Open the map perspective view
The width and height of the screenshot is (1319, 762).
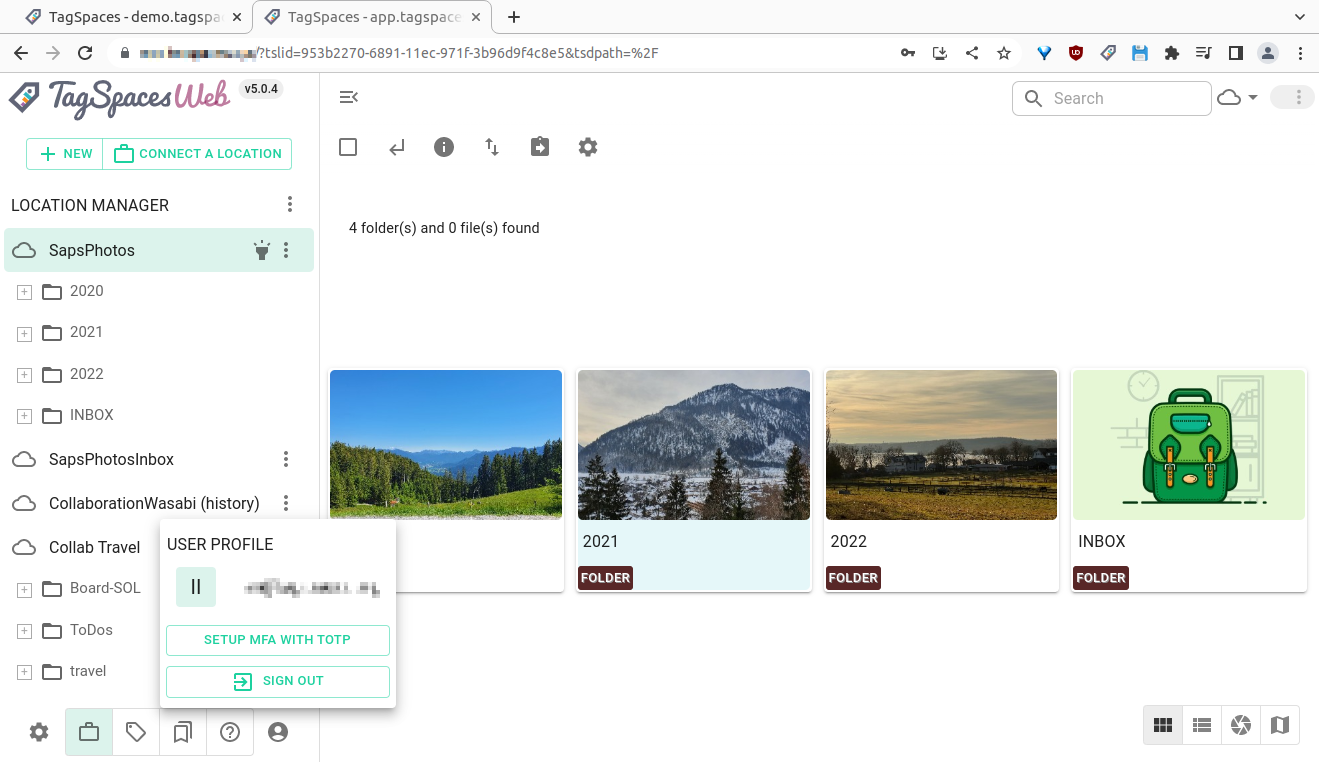point(1280,725)
